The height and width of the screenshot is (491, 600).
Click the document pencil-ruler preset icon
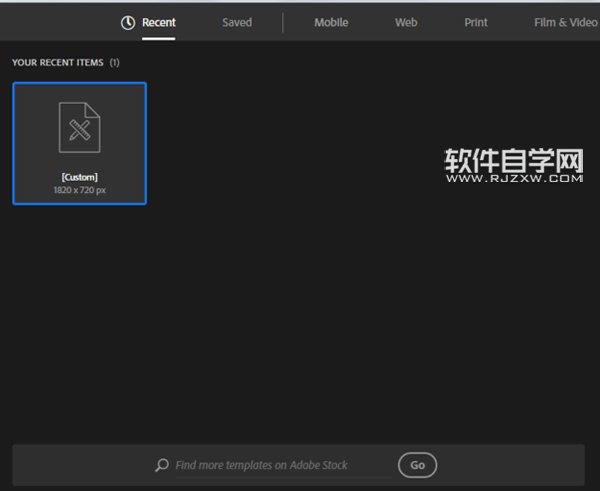[79, 128]
